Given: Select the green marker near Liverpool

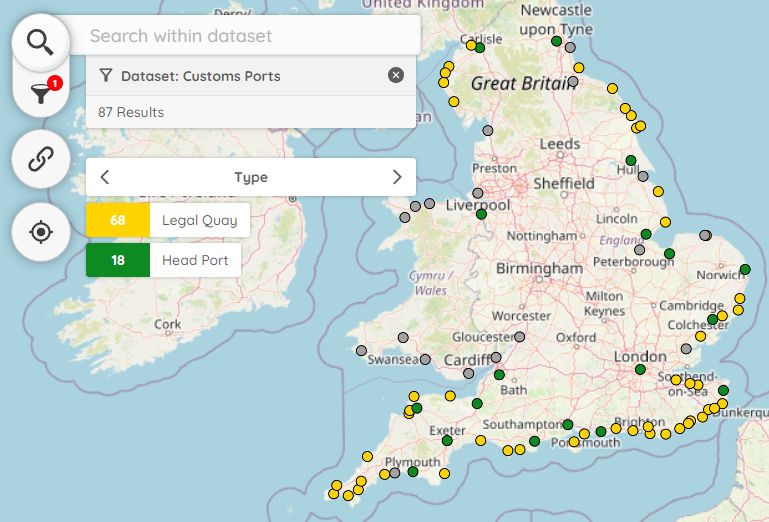Looking at the screenshot, I should tap(481, 214).
